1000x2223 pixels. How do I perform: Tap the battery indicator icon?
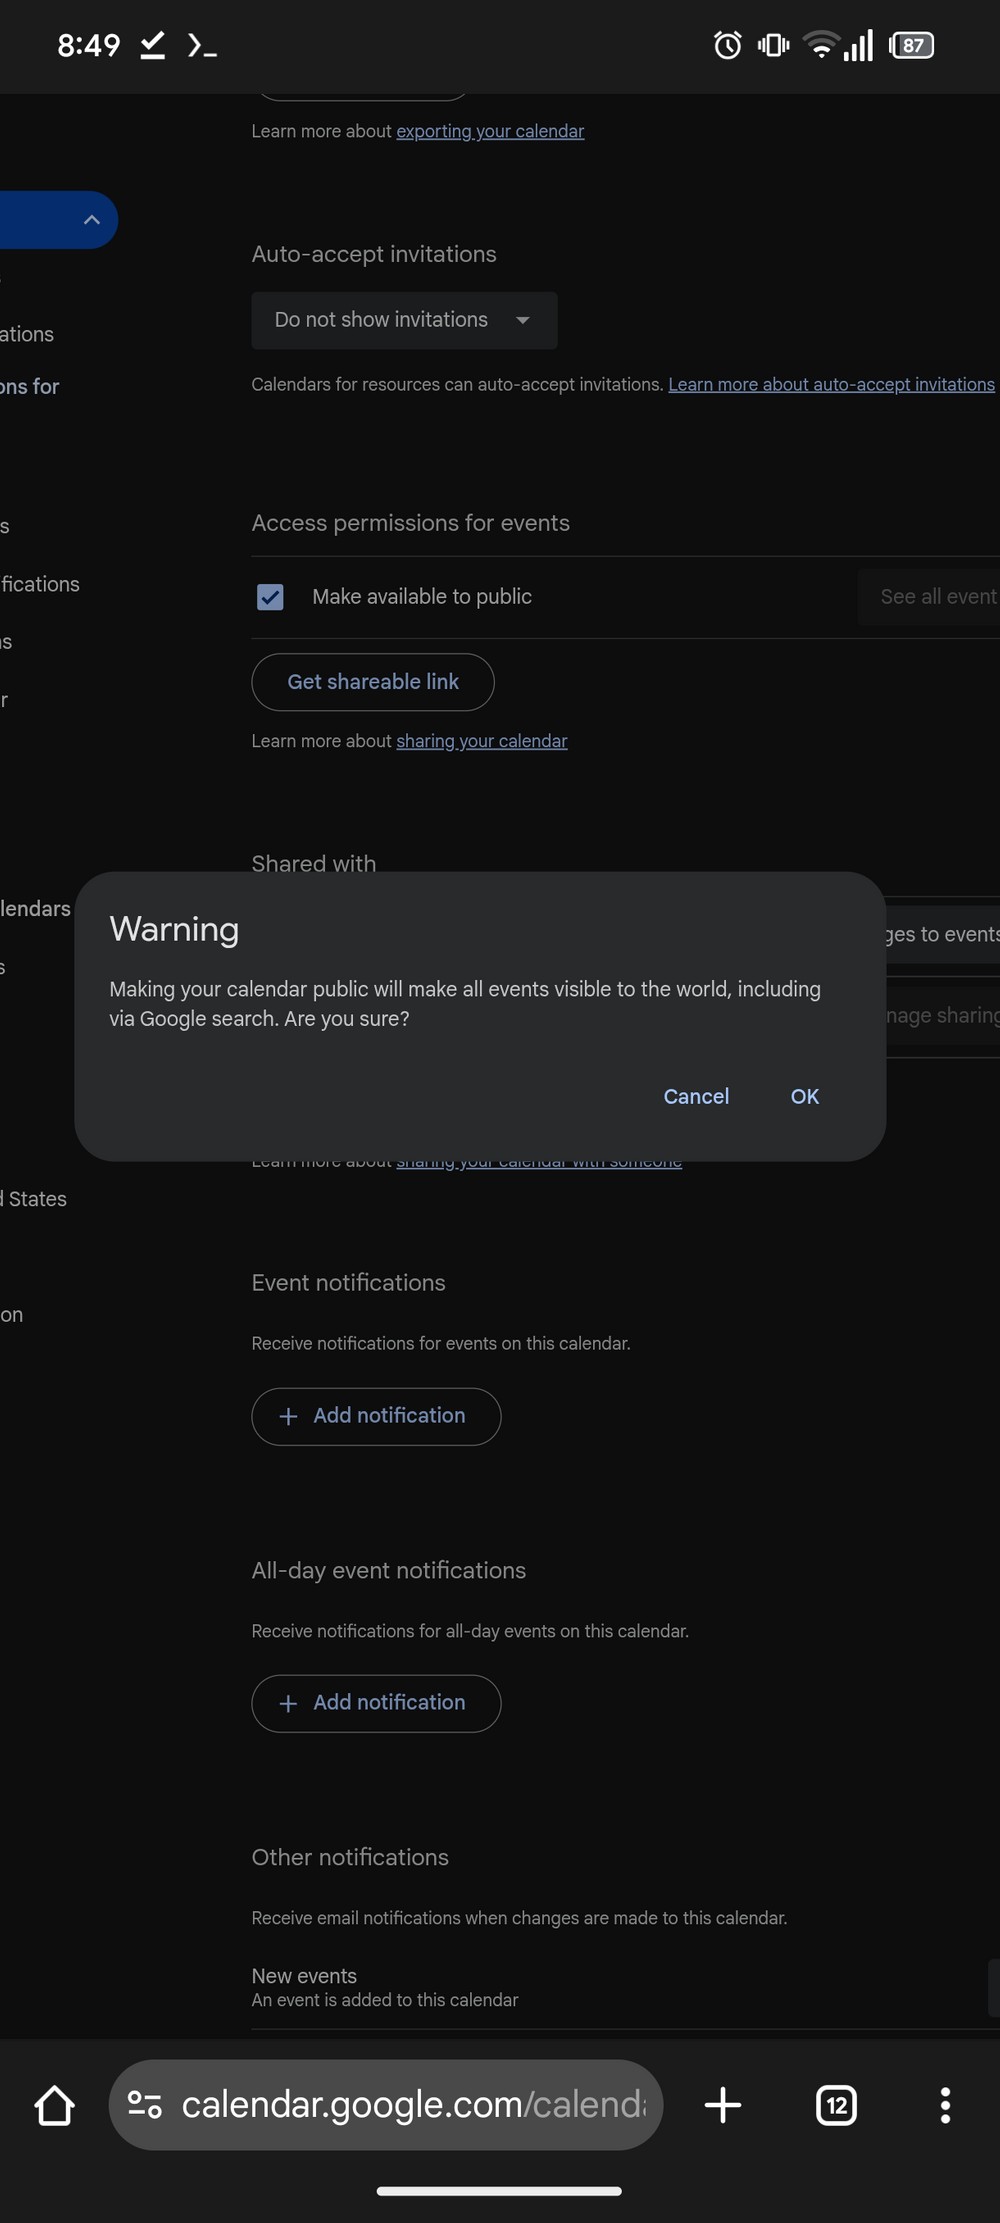(x=911, y=45)
